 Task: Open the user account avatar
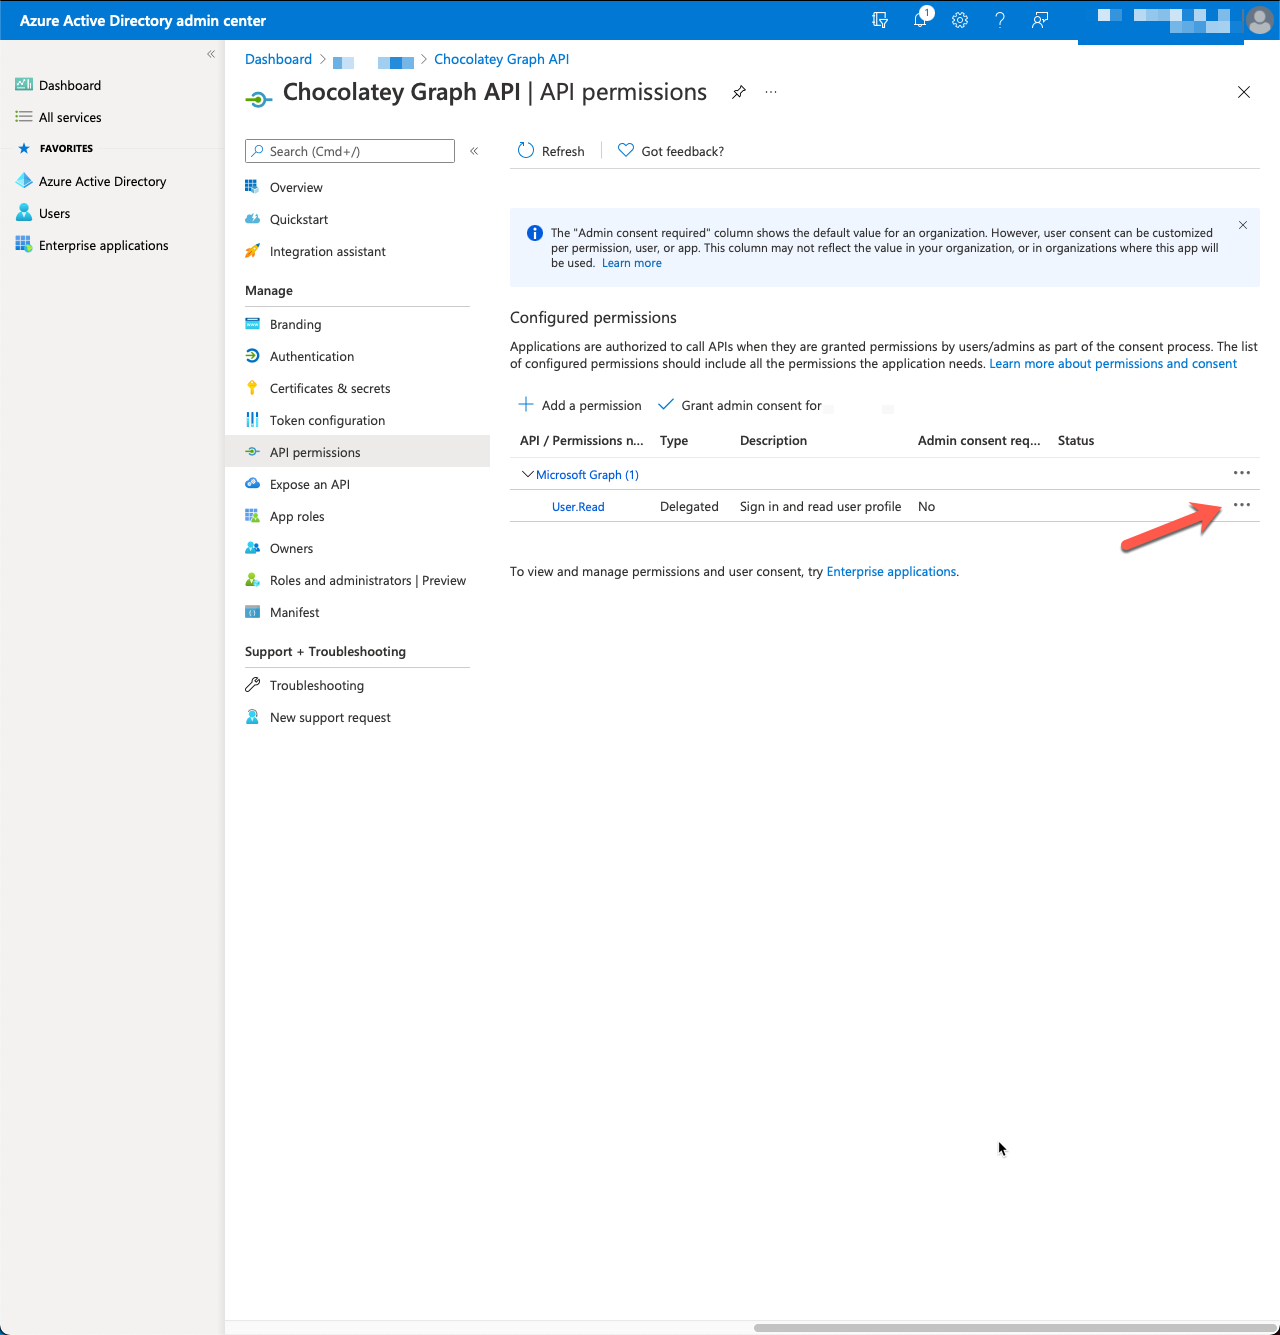(x=1259, y=20)
